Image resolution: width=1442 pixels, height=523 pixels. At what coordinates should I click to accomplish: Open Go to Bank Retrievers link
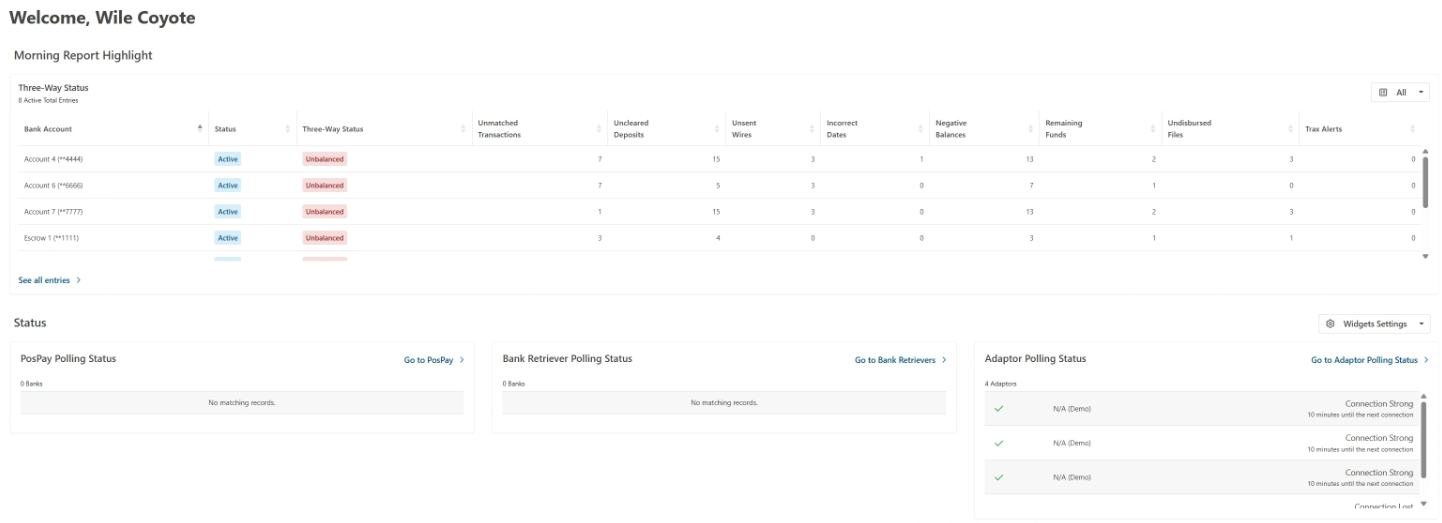click(900, 360)
